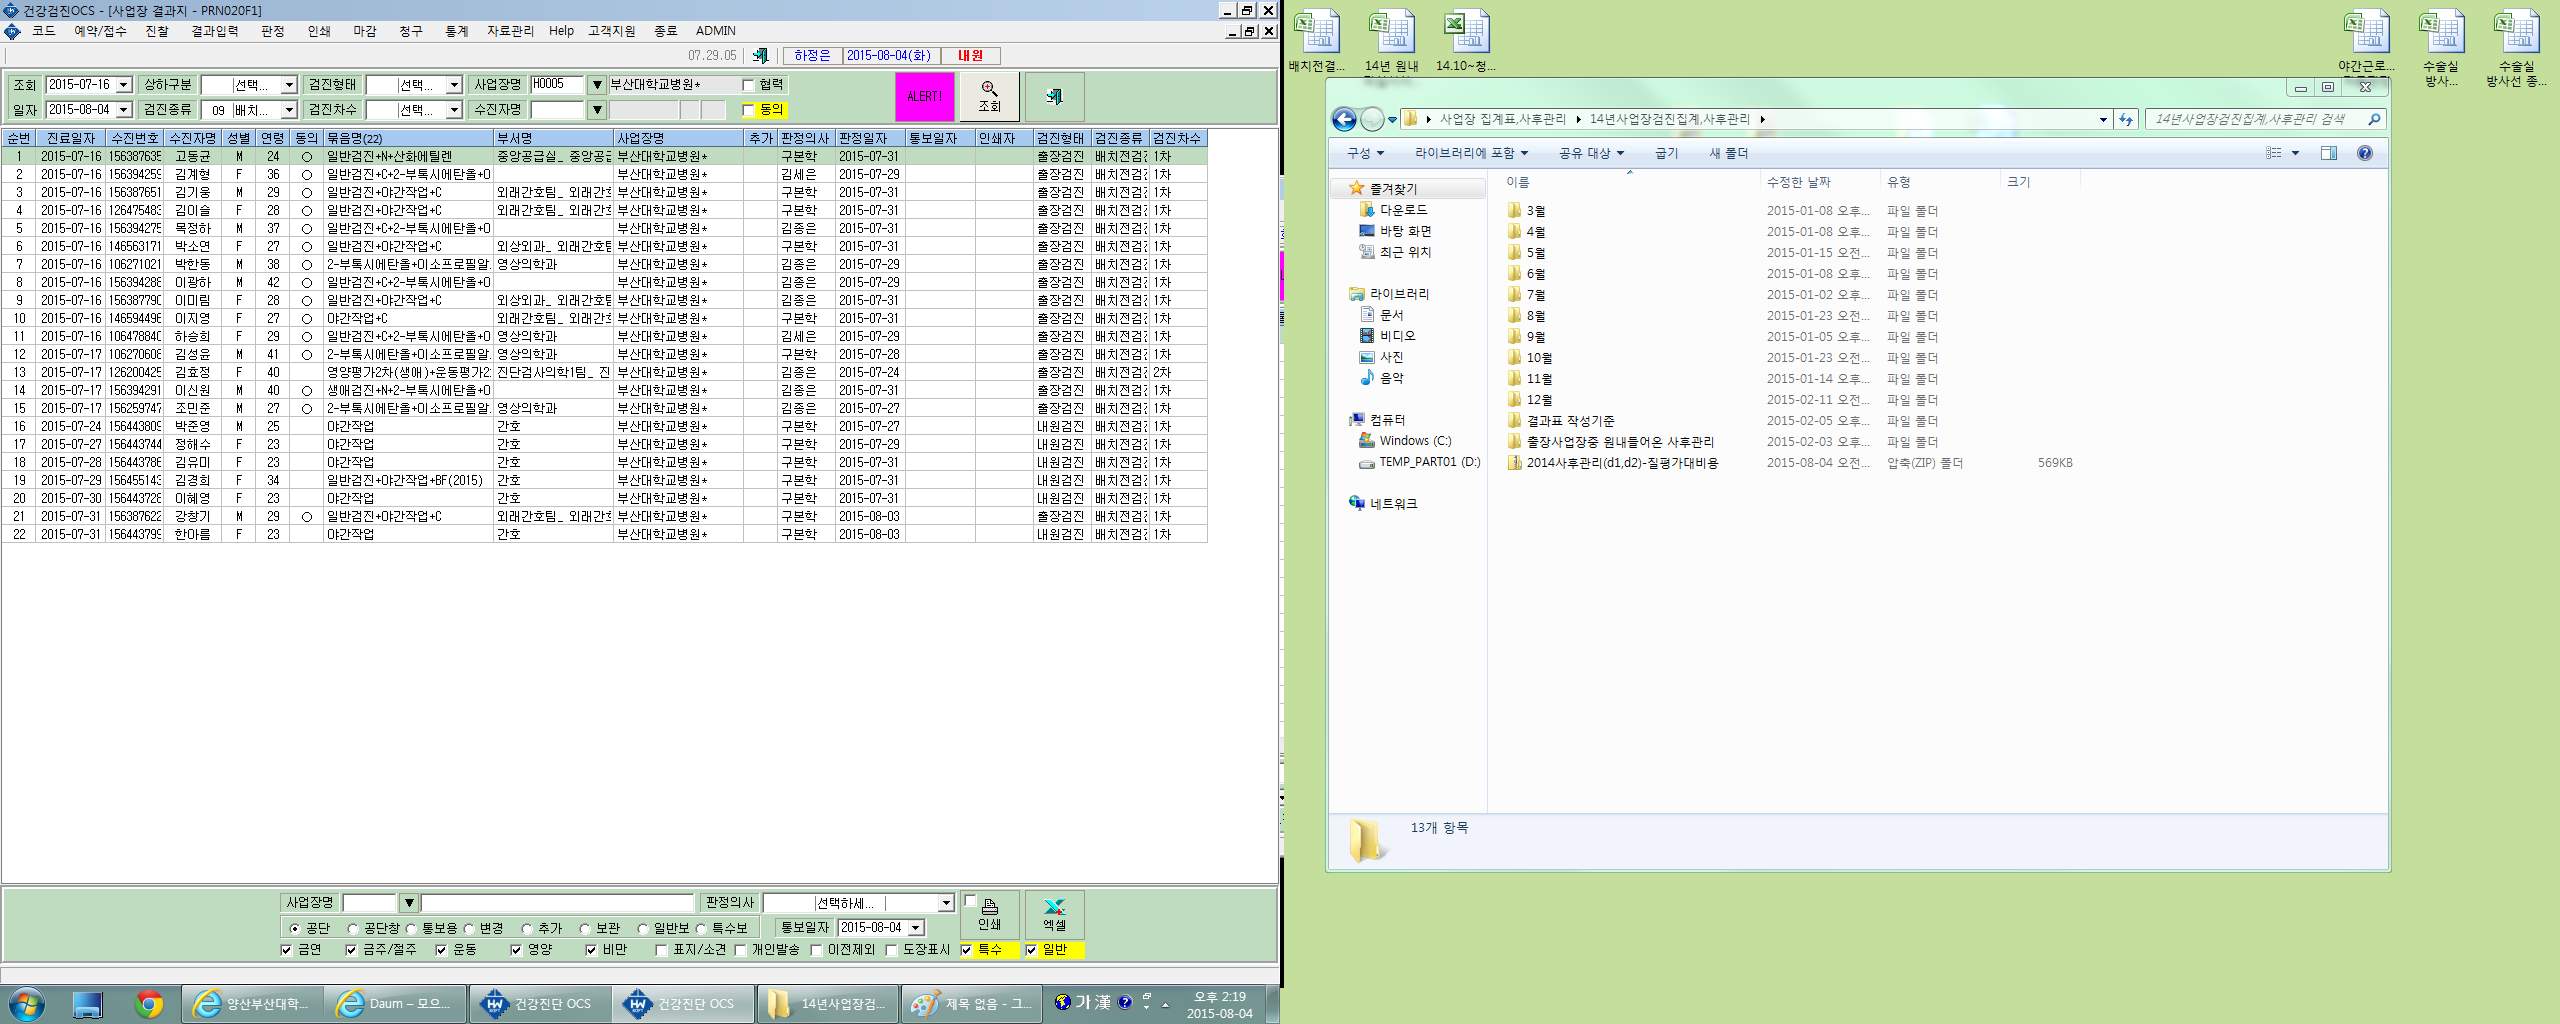This screenshot has height=1024, width=2560.
Task: Open the 판정의사 combo box
Action: click(x=859, y=903)
